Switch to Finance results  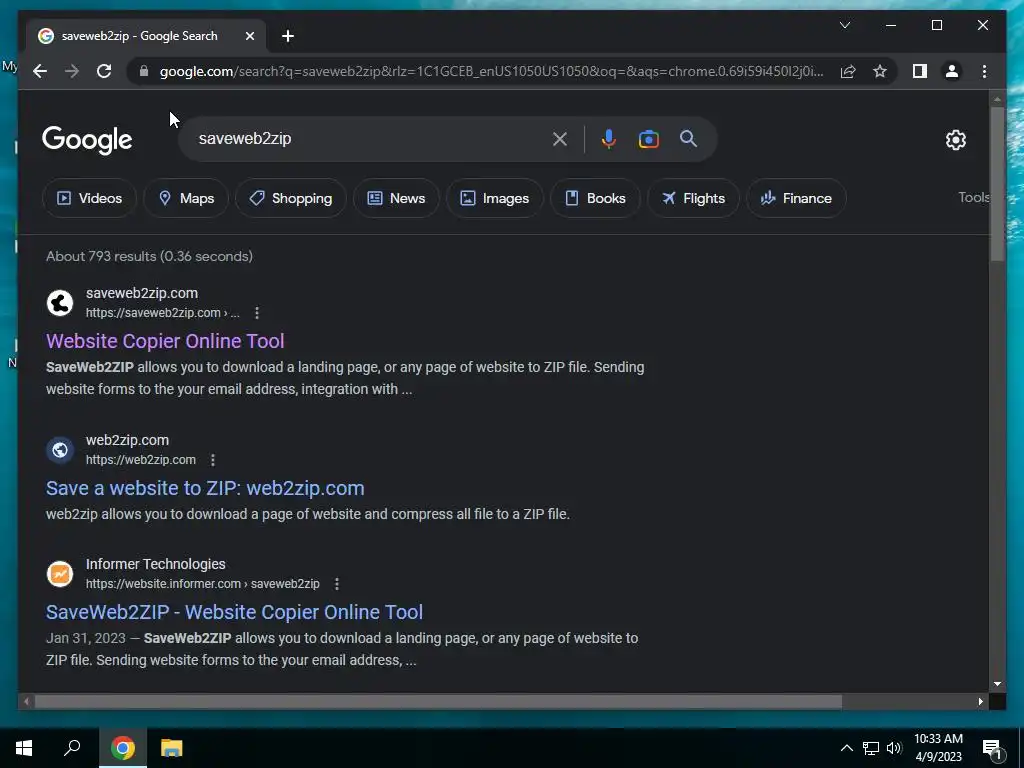pos(796,199)
